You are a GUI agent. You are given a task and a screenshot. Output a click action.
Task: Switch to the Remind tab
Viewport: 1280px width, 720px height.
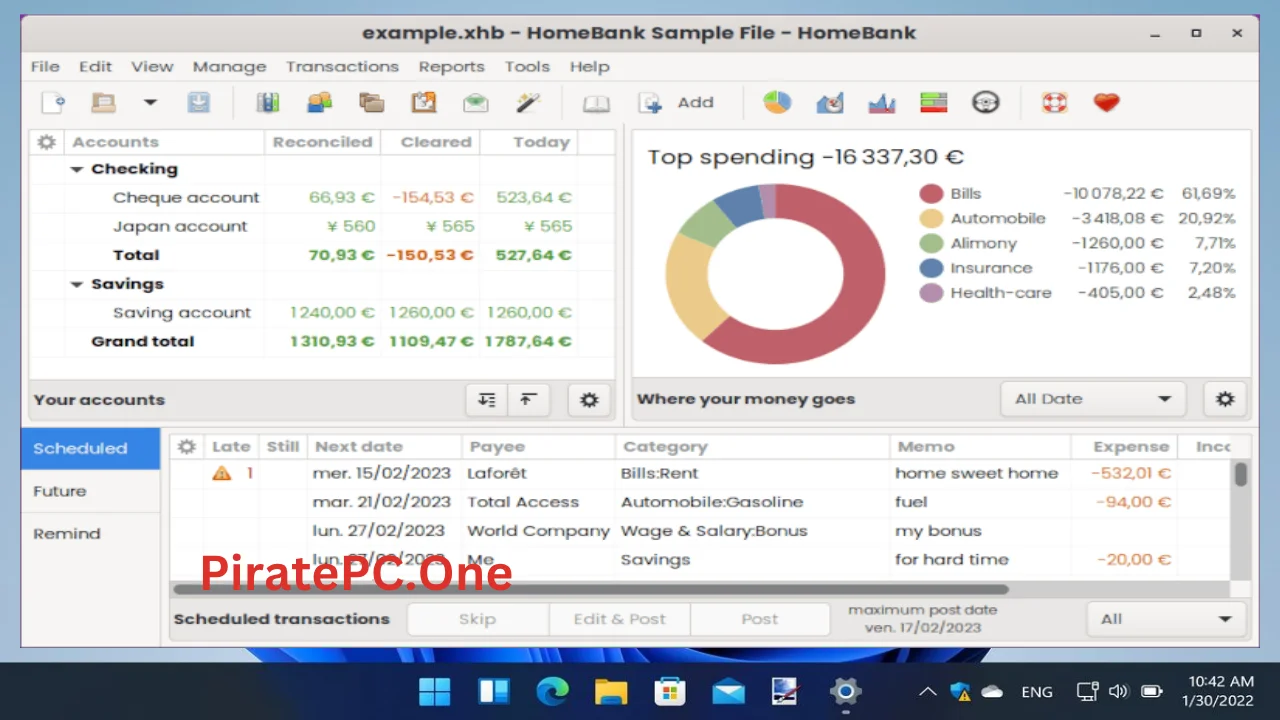(x=90, y=534)
